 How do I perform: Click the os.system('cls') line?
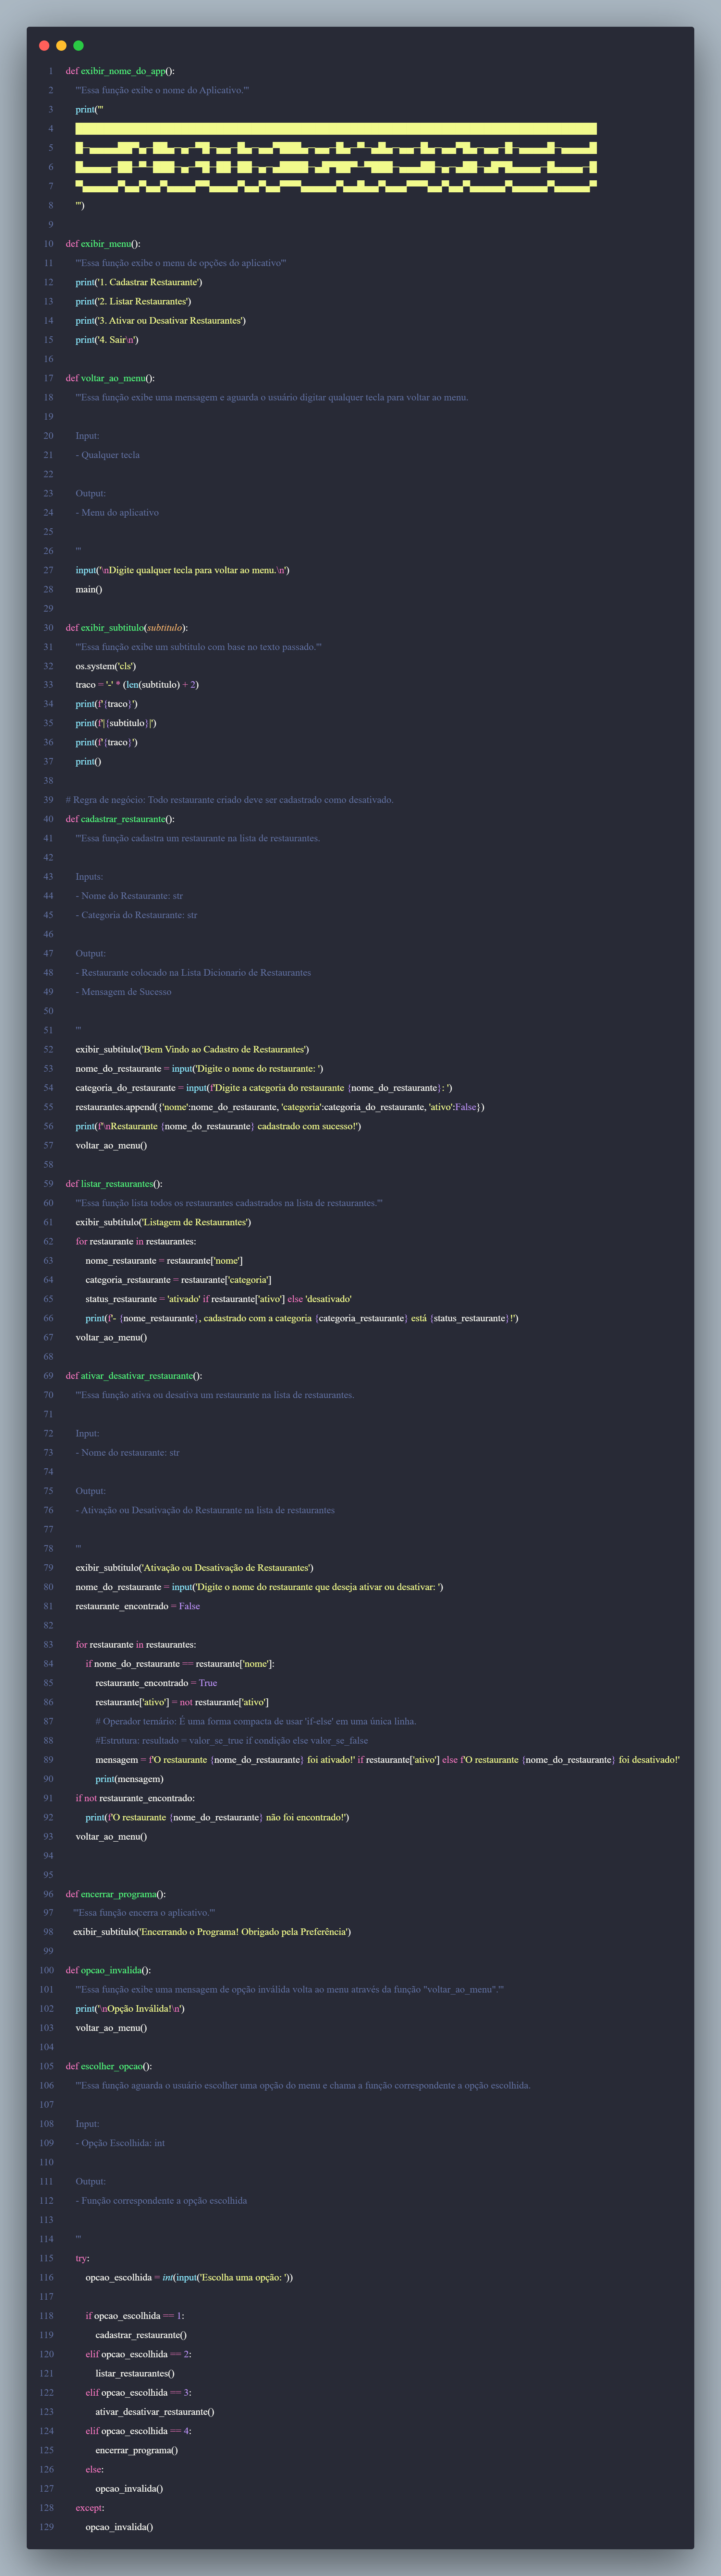106,666
